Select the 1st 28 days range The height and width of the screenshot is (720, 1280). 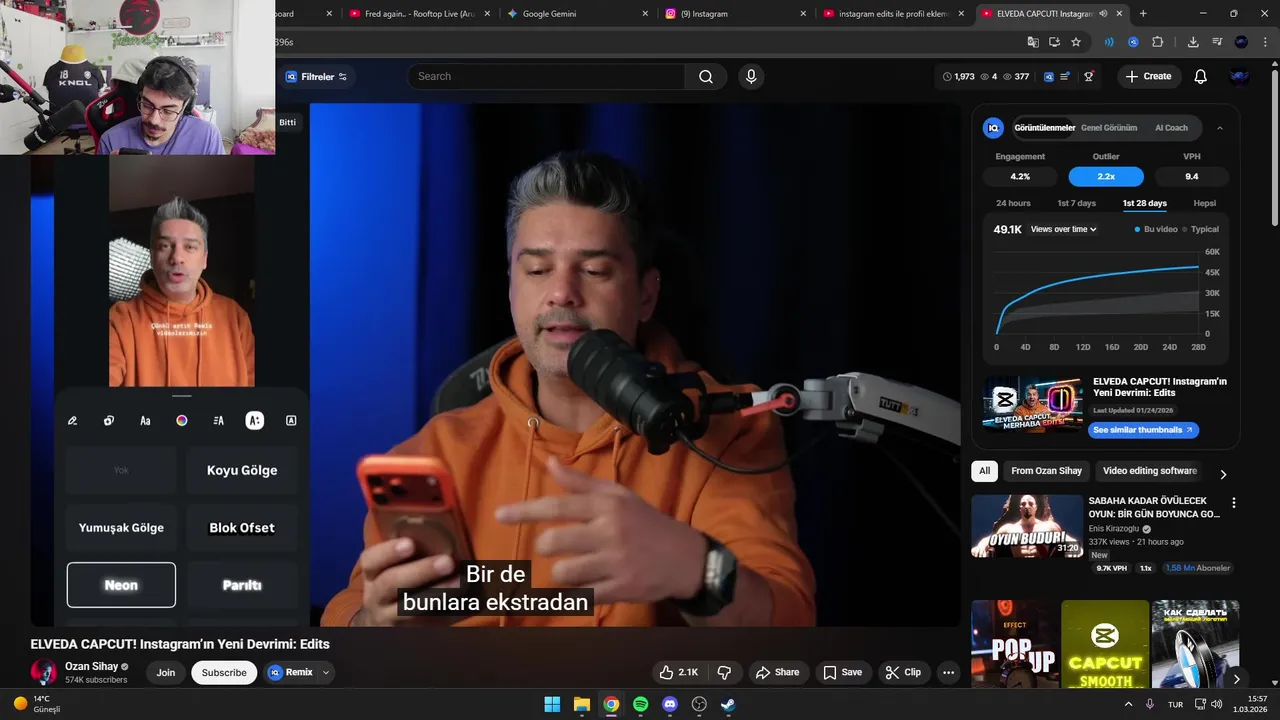point(1145,203)
